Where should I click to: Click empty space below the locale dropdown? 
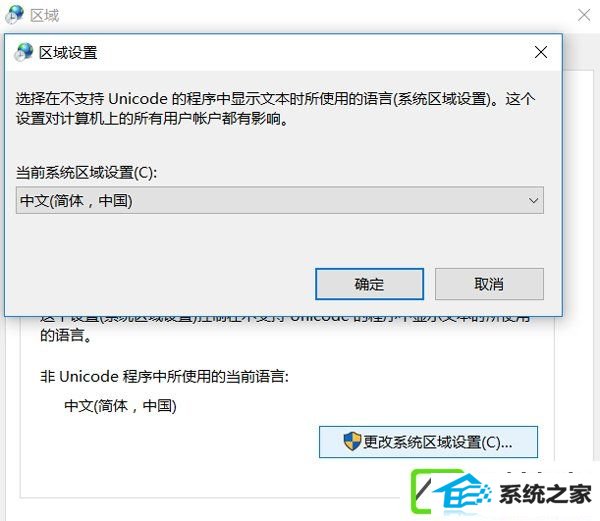pyautogui.click(x=280, y=241)
